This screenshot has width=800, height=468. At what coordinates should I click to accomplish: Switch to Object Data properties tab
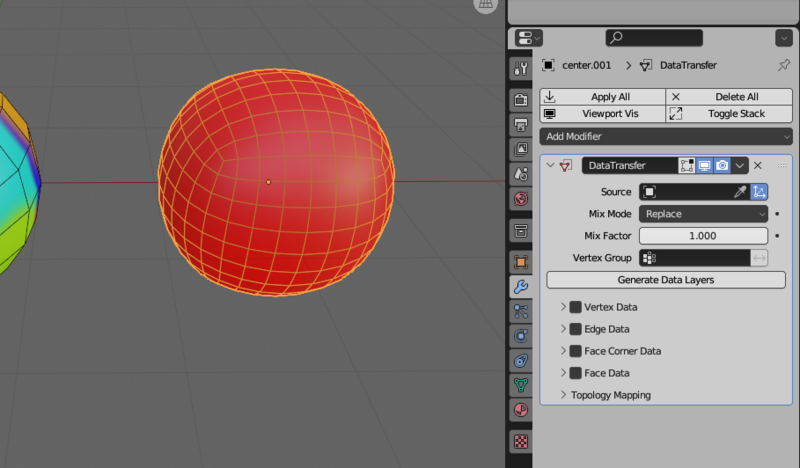[520, 384]
